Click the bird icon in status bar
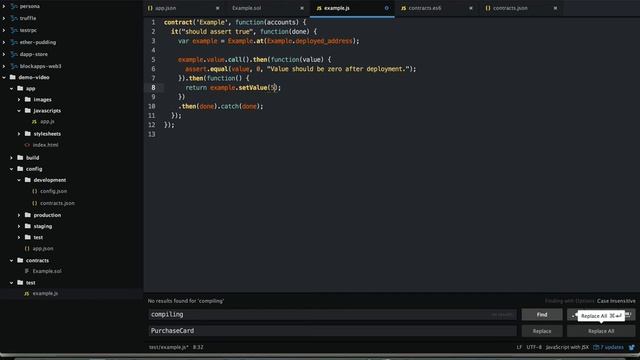Viewport: 640px width, 360px height. click(x=632, y=347)
